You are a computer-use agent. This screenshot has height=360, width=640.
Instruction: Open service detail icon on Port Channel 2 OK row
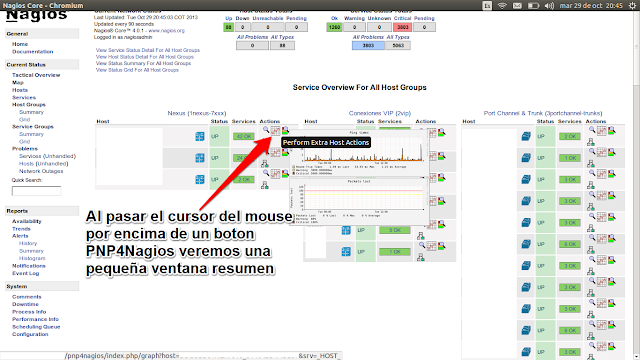611,131
